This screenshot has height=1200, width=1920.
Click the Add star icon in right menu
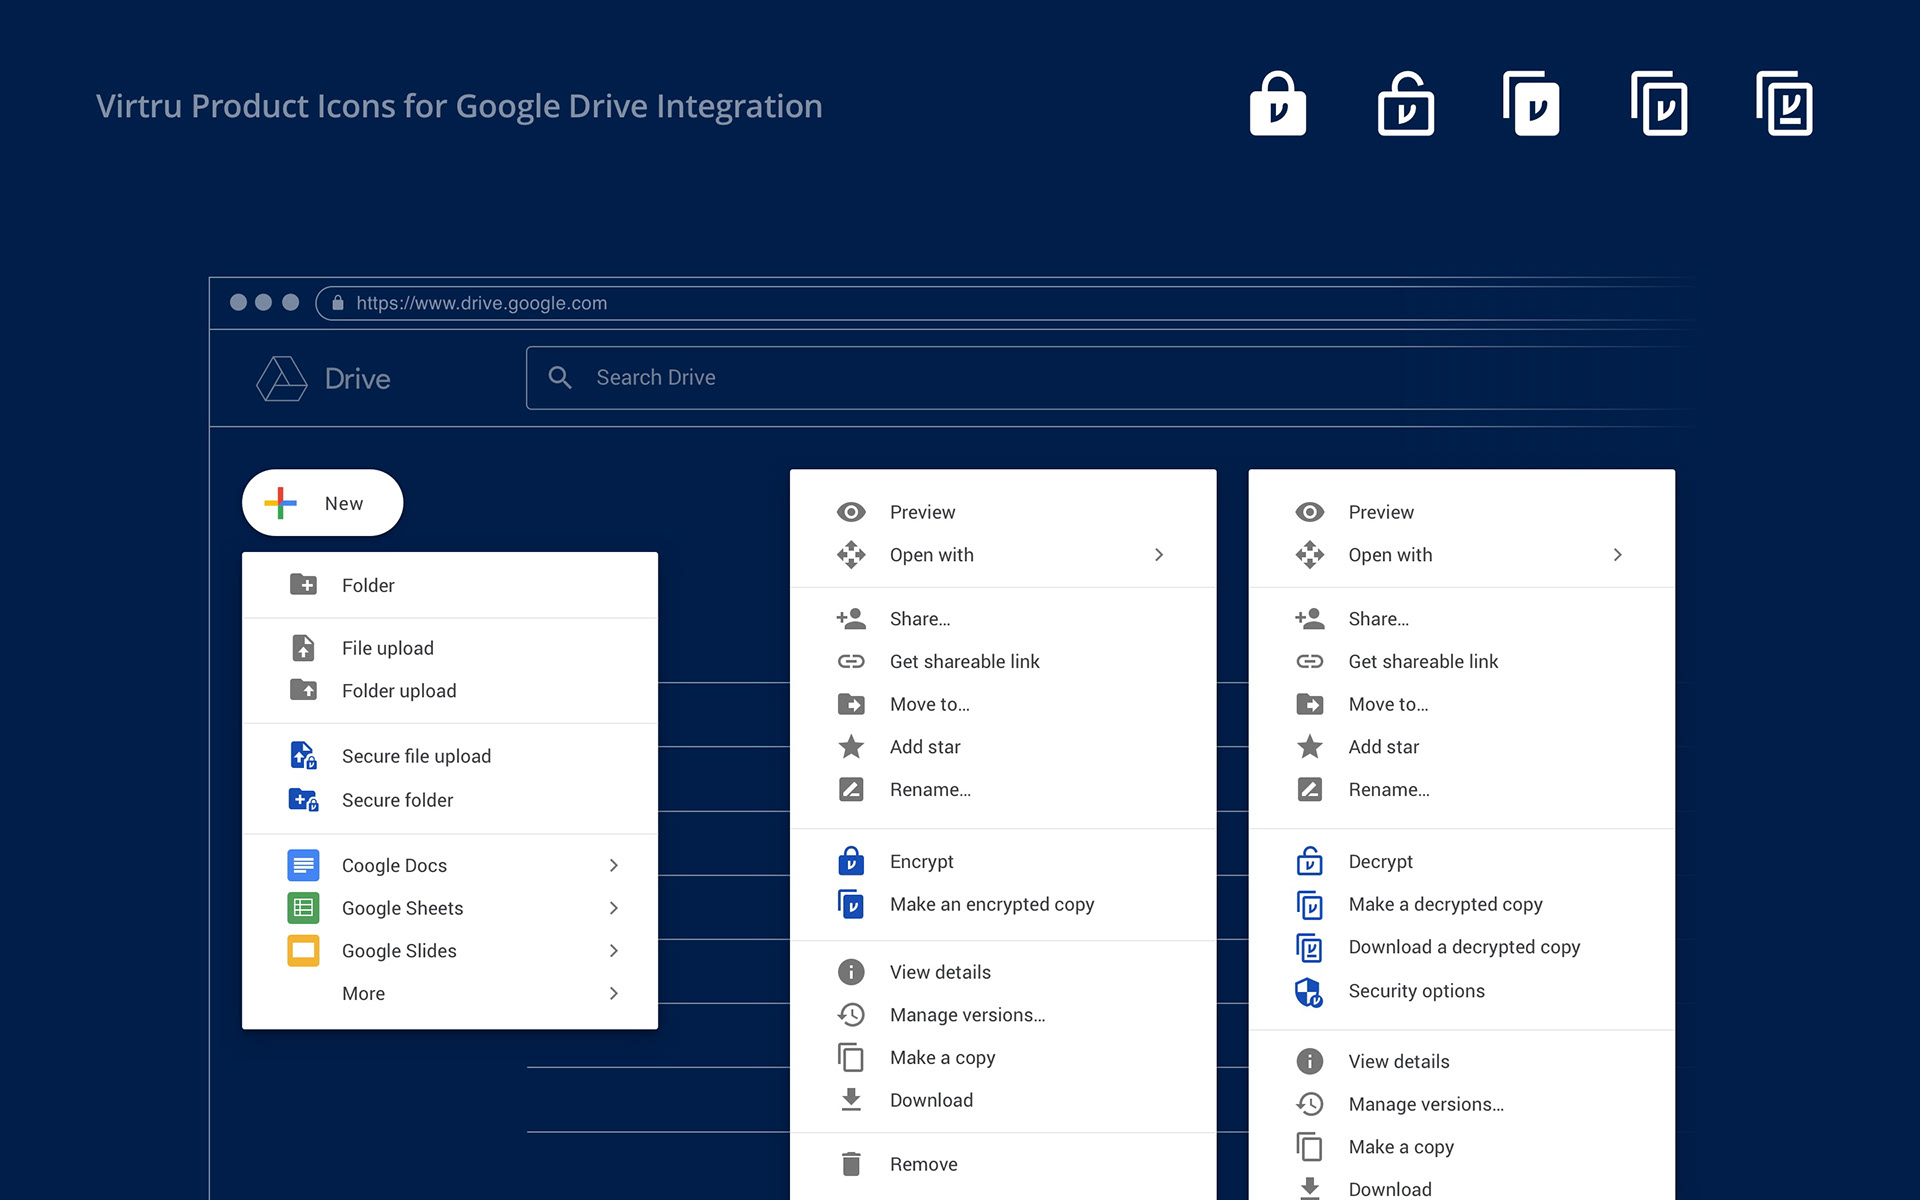[1309, 746]
